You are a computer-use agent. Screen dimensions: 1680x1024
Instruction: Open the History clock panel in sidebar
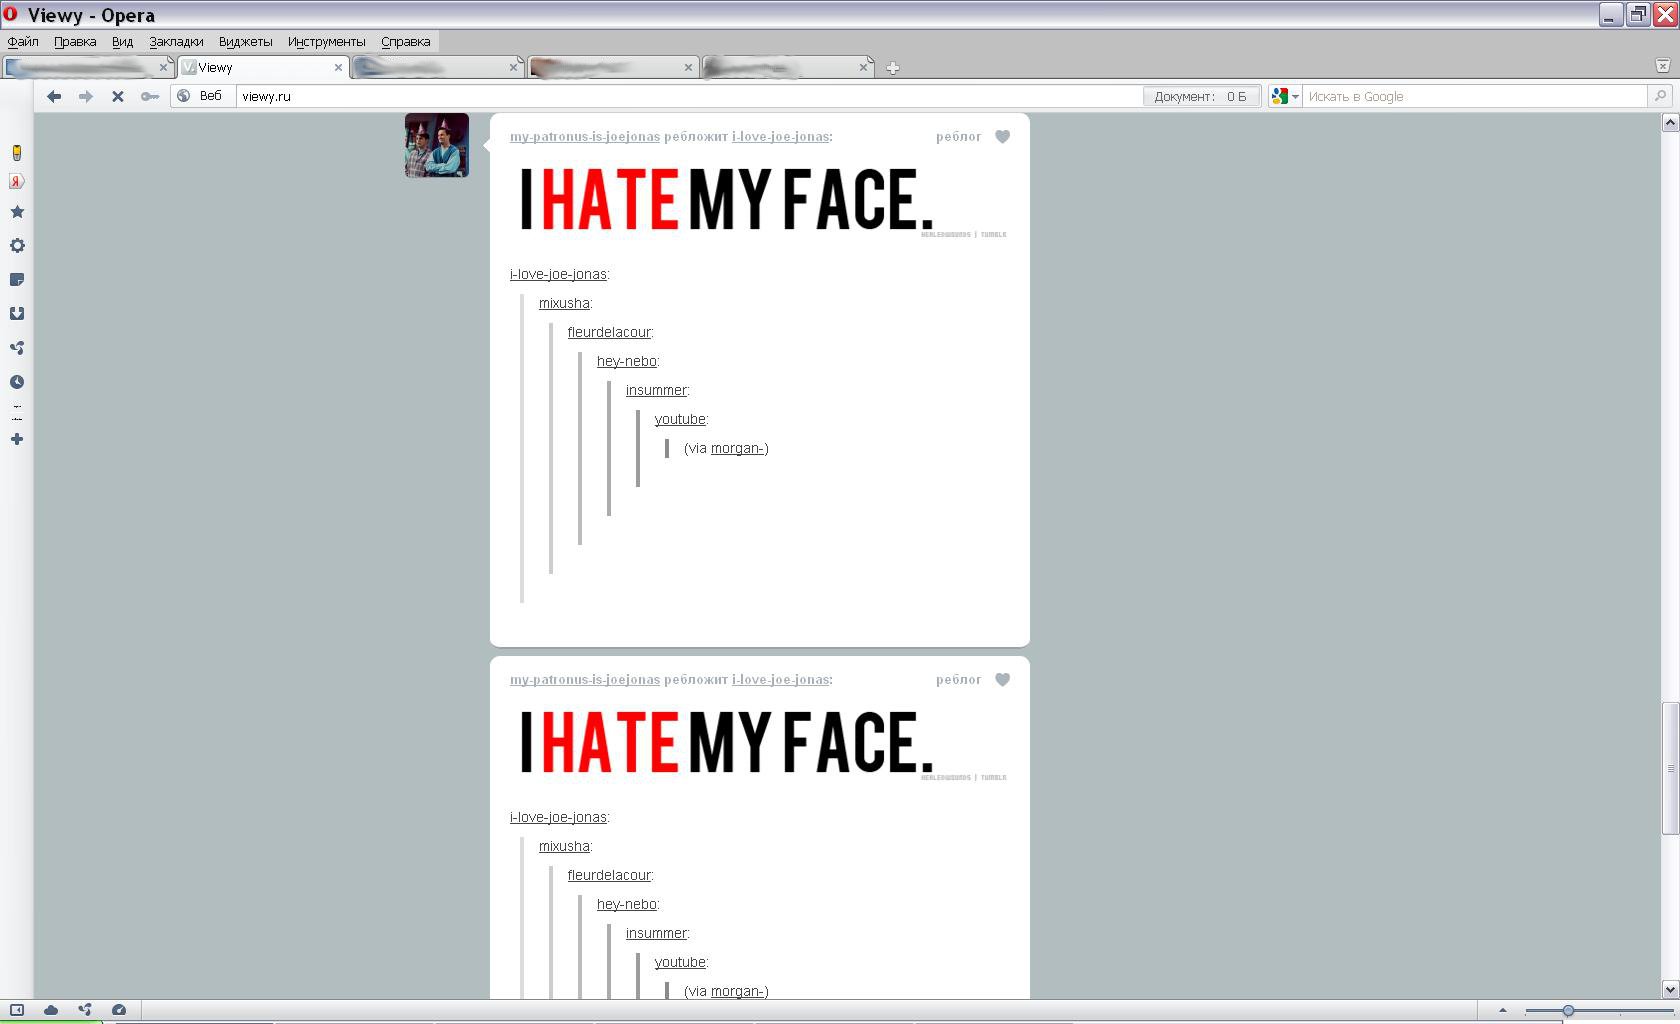[x=17, y=382]
